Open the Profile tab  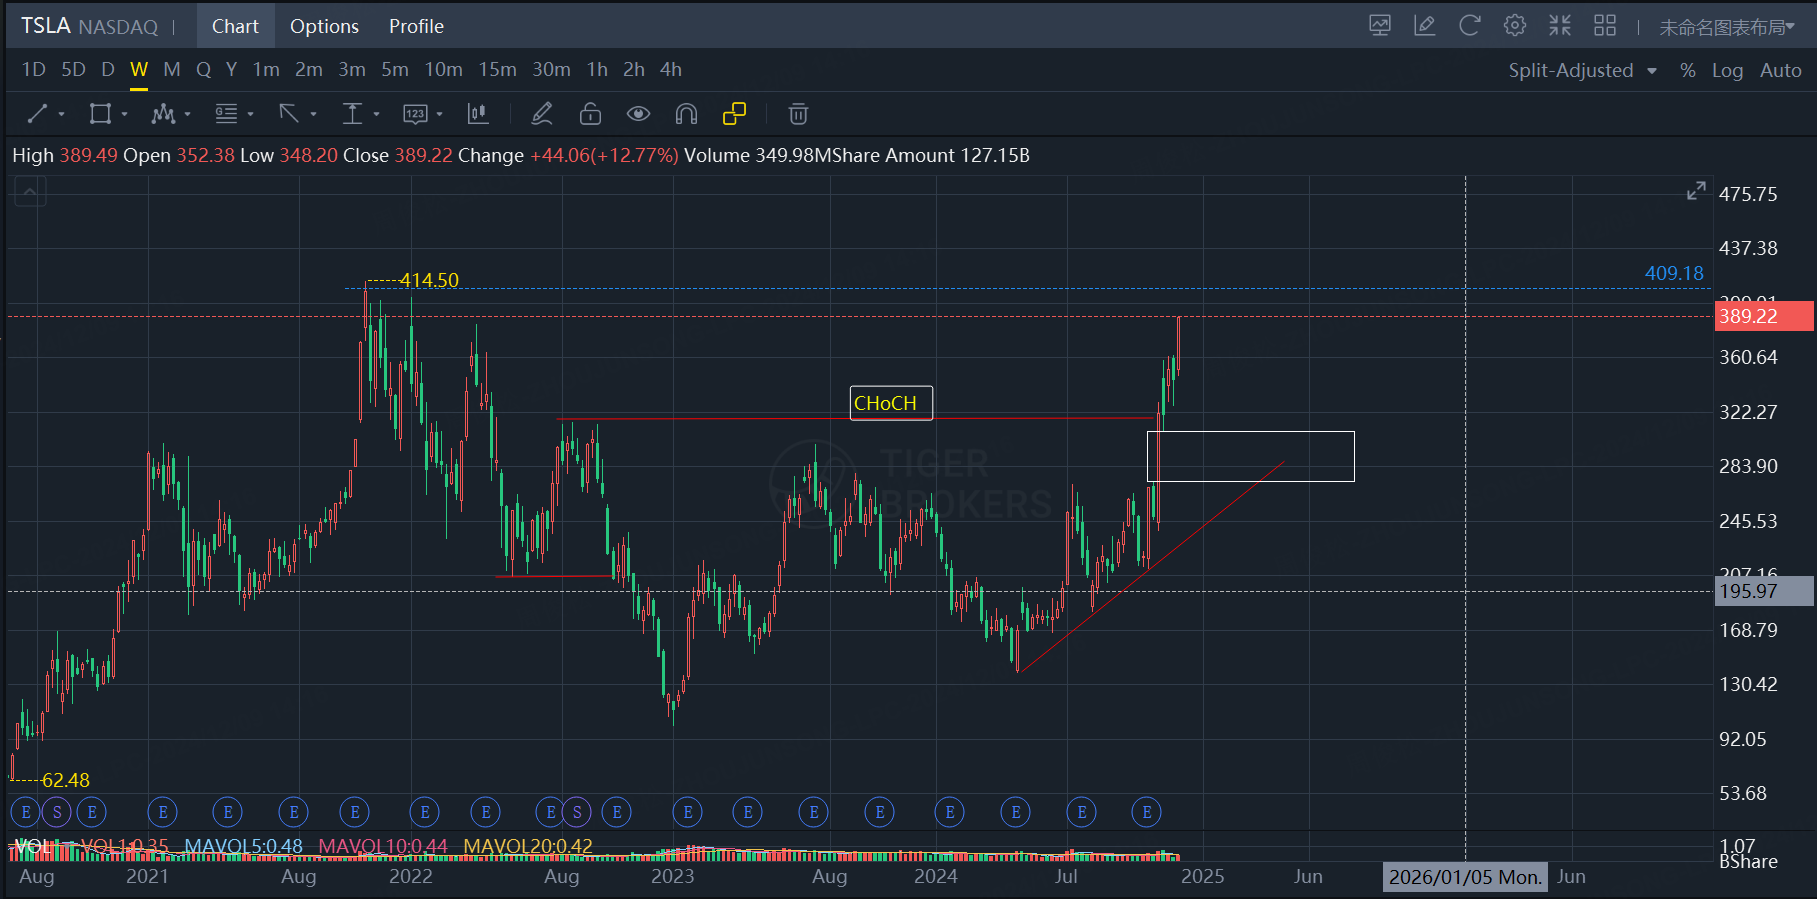pos(416,26)
